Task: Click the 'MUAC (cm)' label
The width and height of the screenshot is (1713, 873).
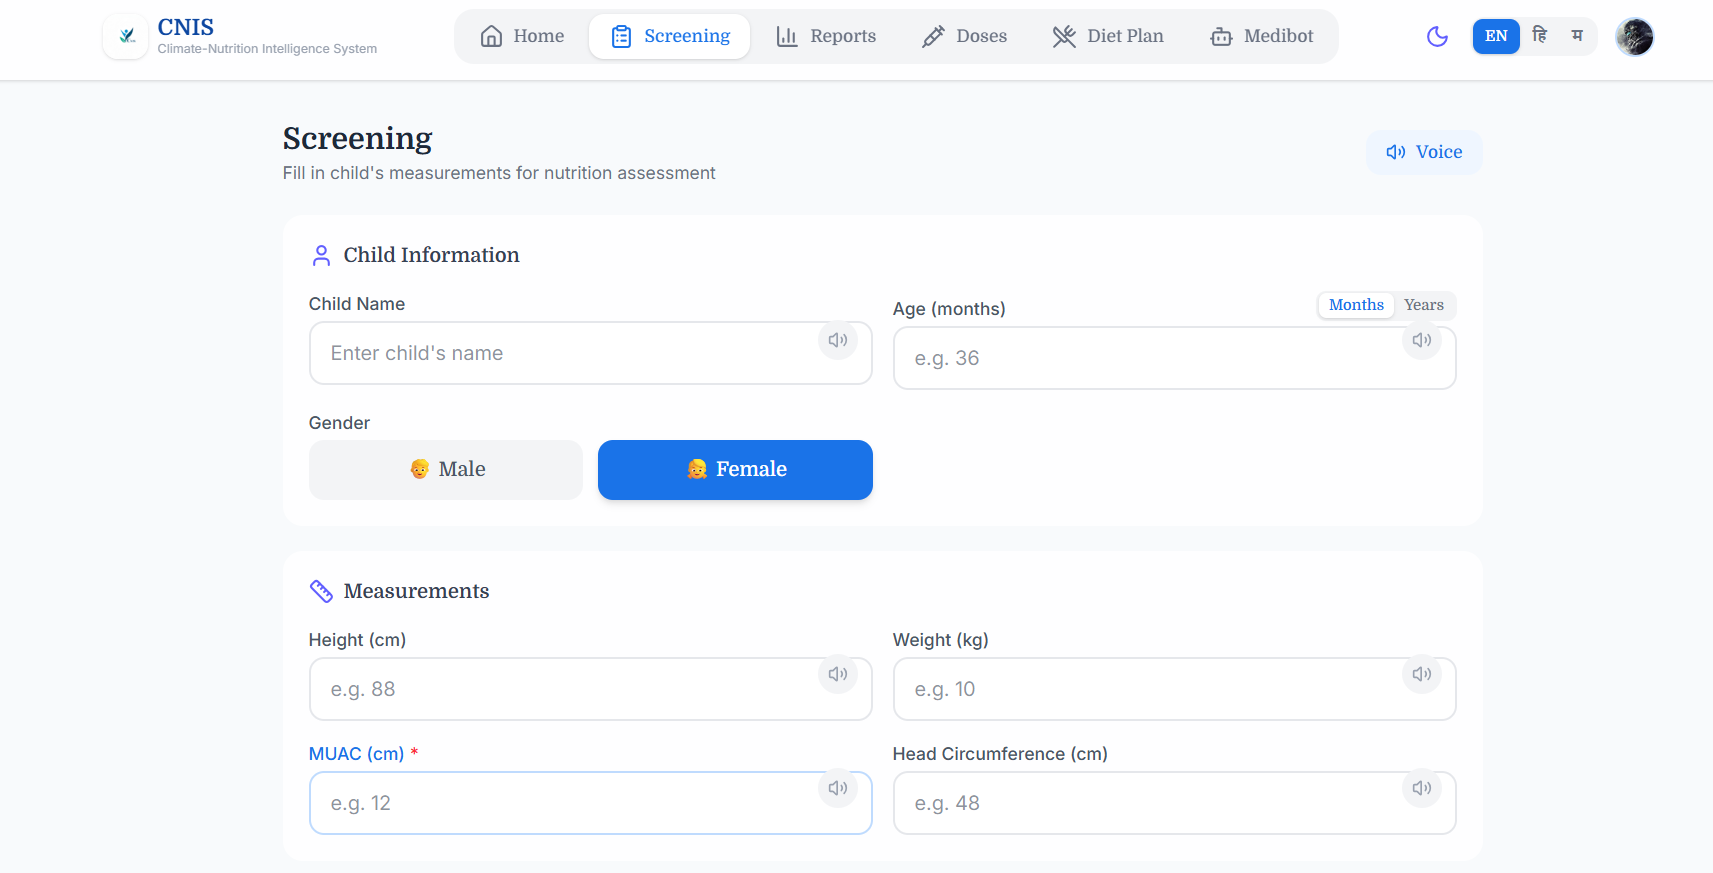Action: click(357, 754)
